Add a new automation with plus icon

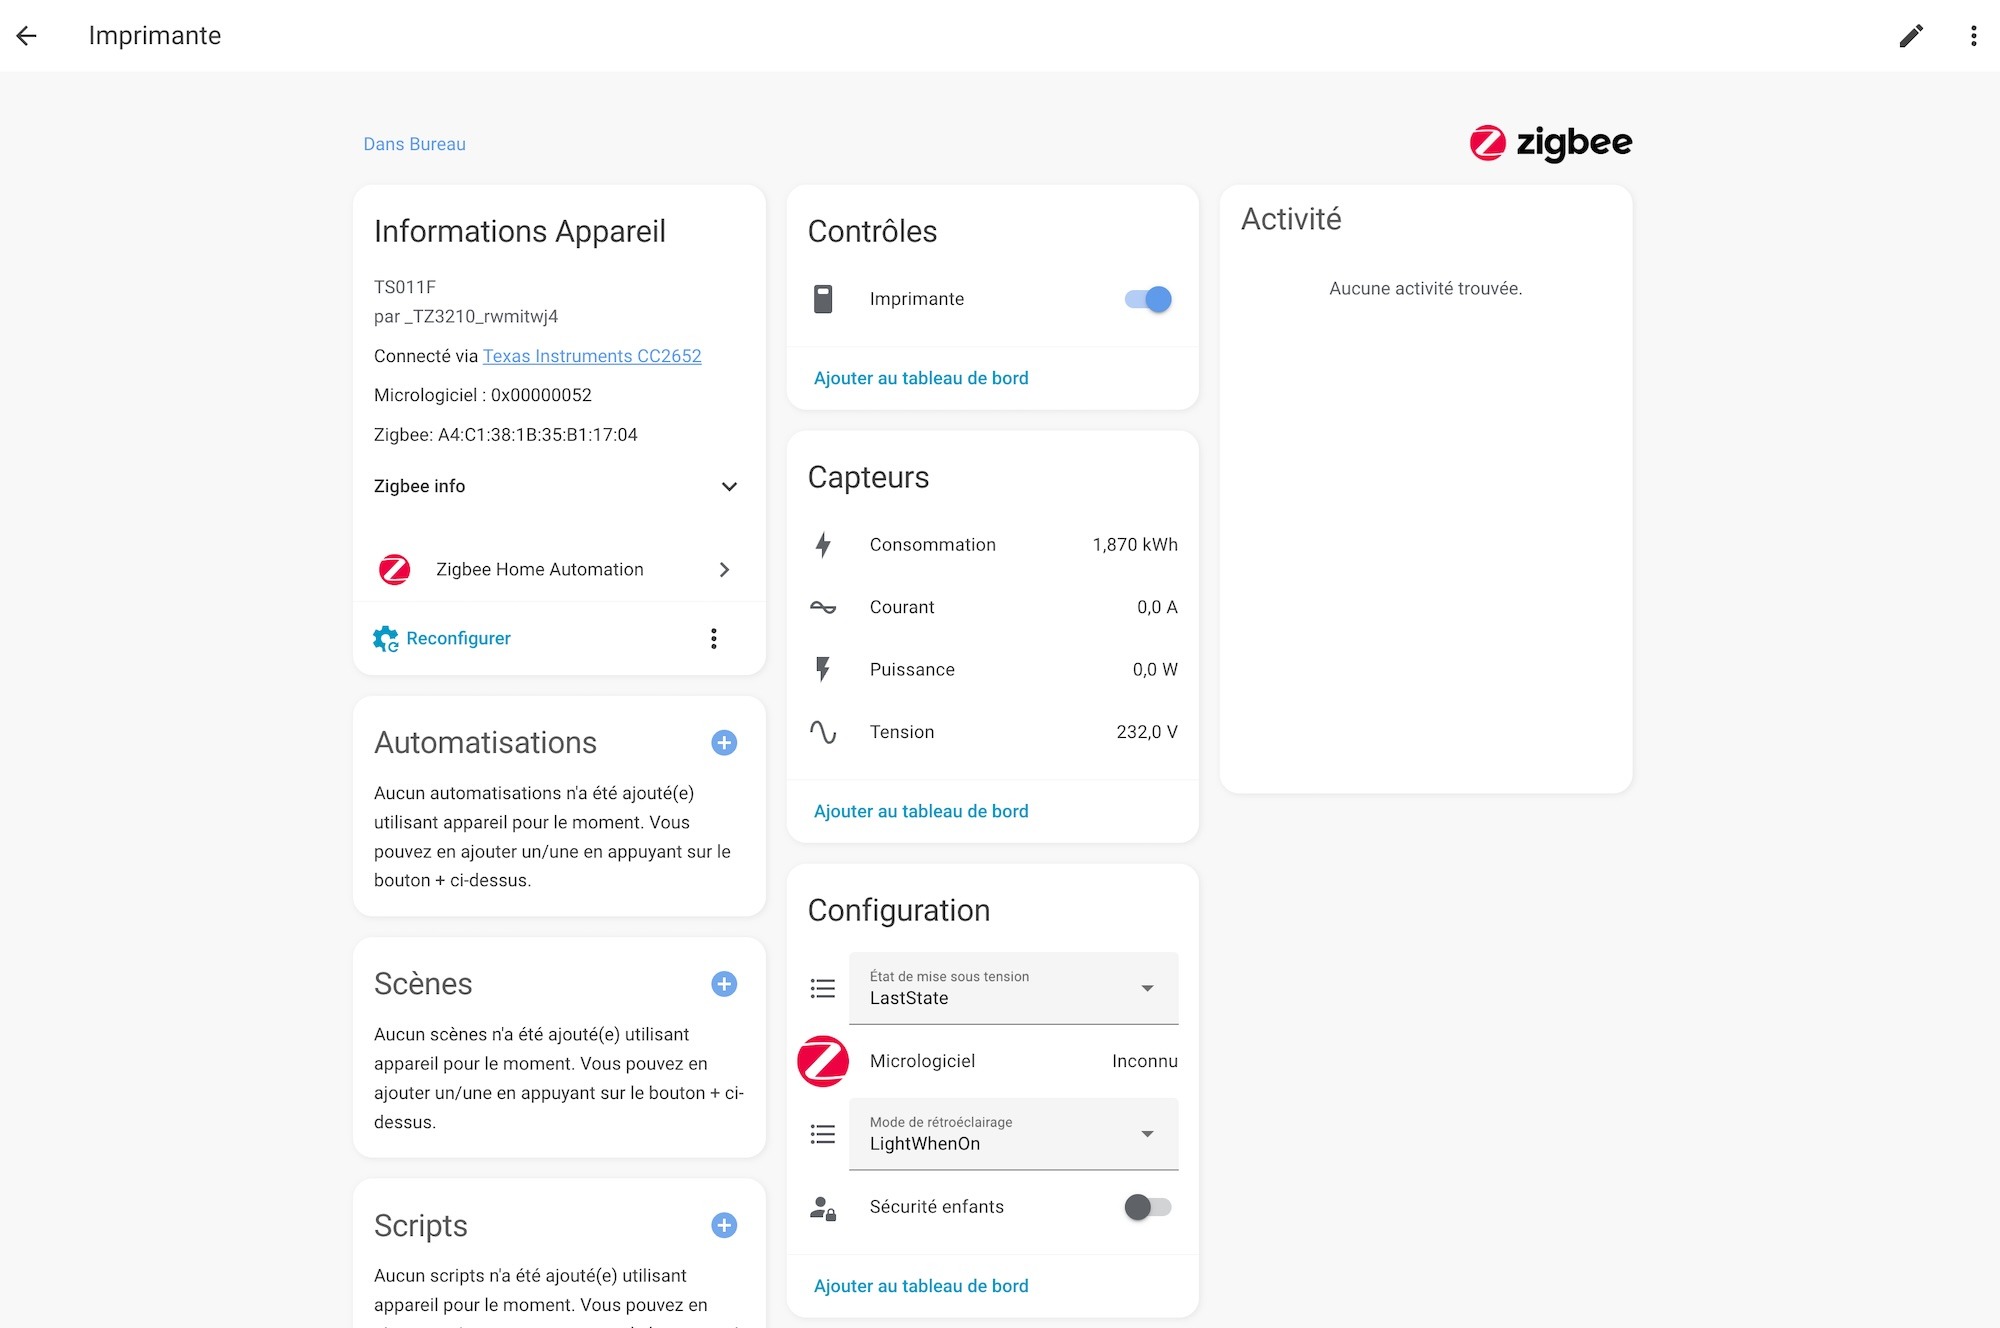724,743
